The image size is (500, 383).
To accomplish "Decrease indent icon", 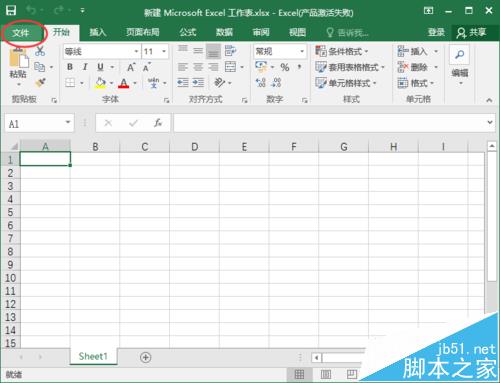I will point(183,82).
